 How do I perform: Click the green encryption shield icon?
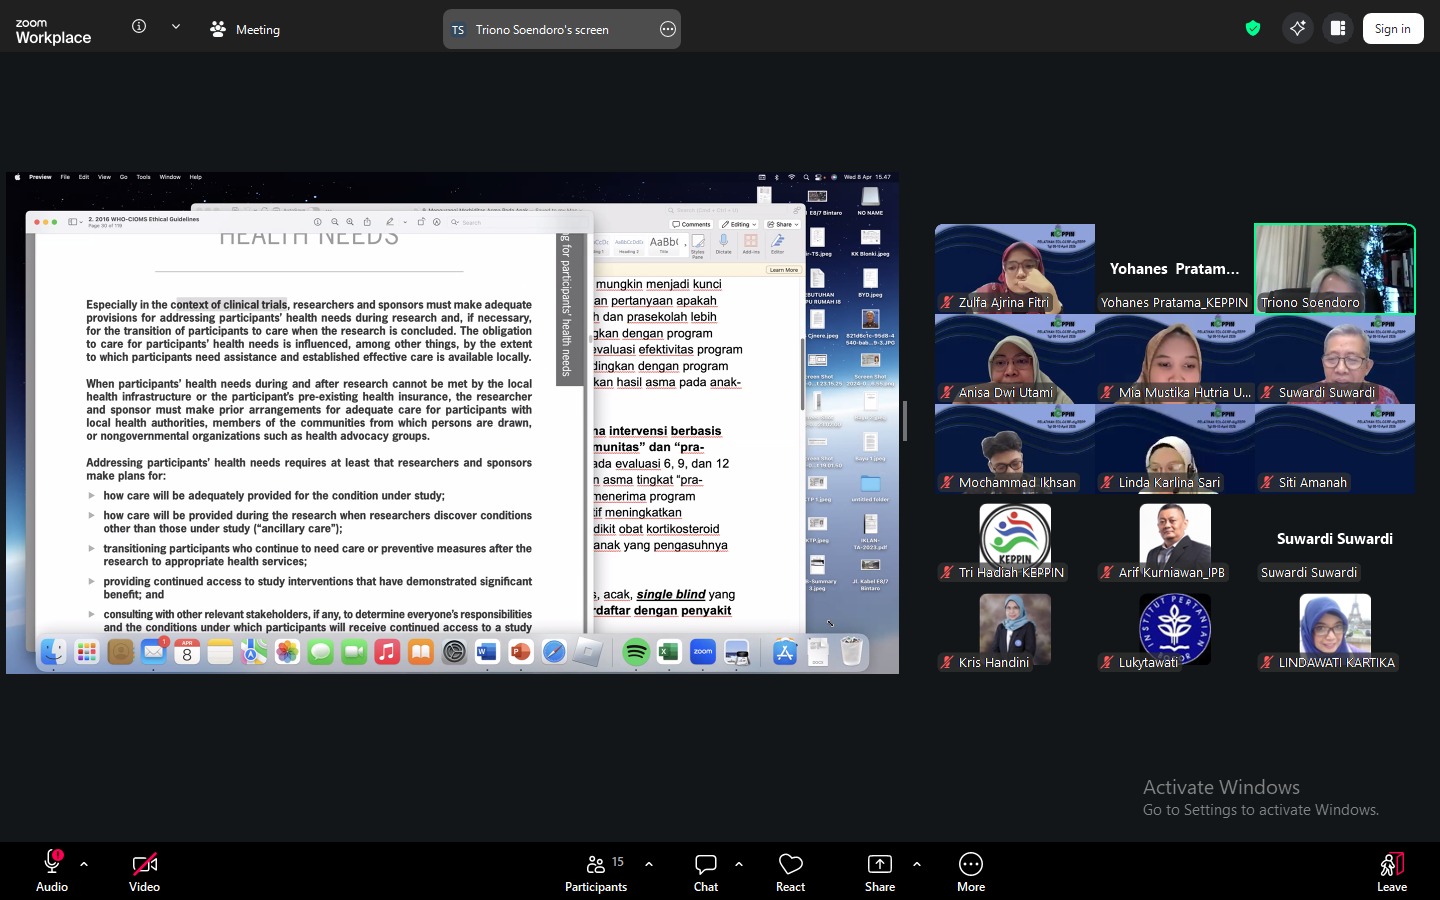[x=1252, y=28]
